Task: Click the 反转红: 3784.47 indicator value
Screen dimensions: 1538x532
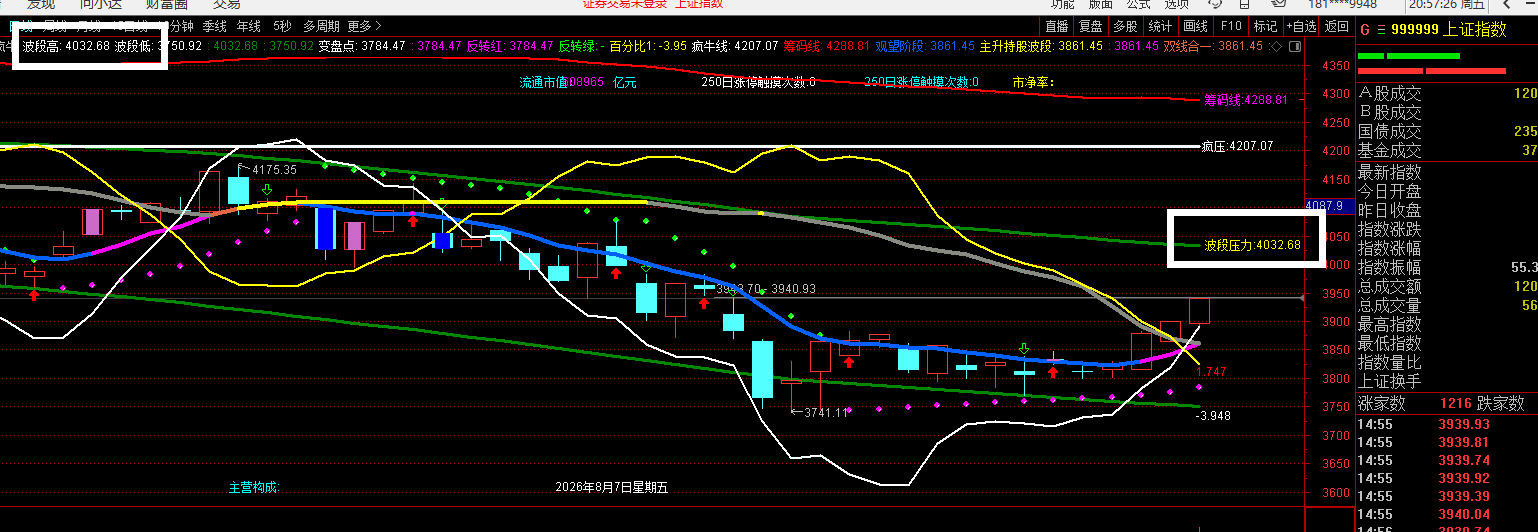Action: [x=510, y=46]
